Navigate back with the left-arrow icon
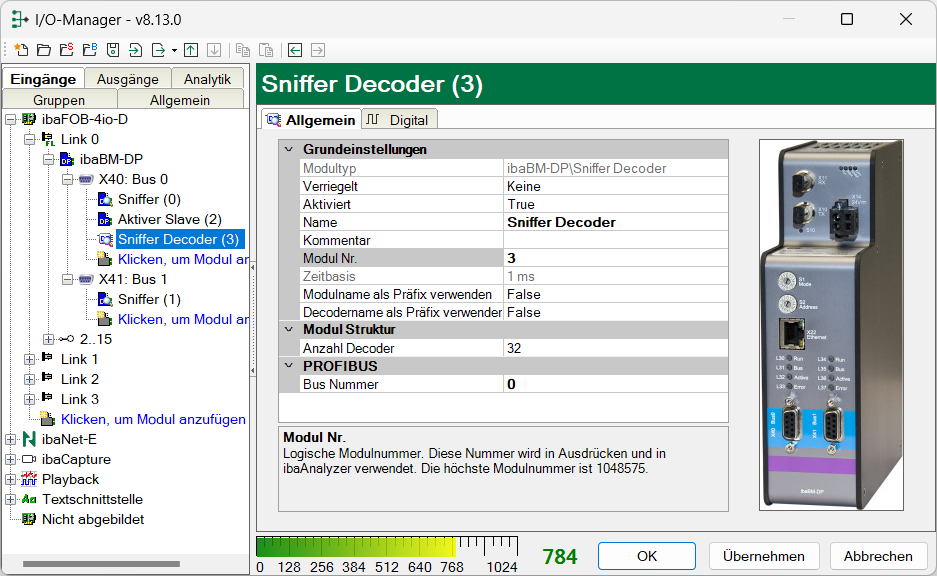Image resolution: width=937 pixels, height=576 pixels. (x=295, y=50)
